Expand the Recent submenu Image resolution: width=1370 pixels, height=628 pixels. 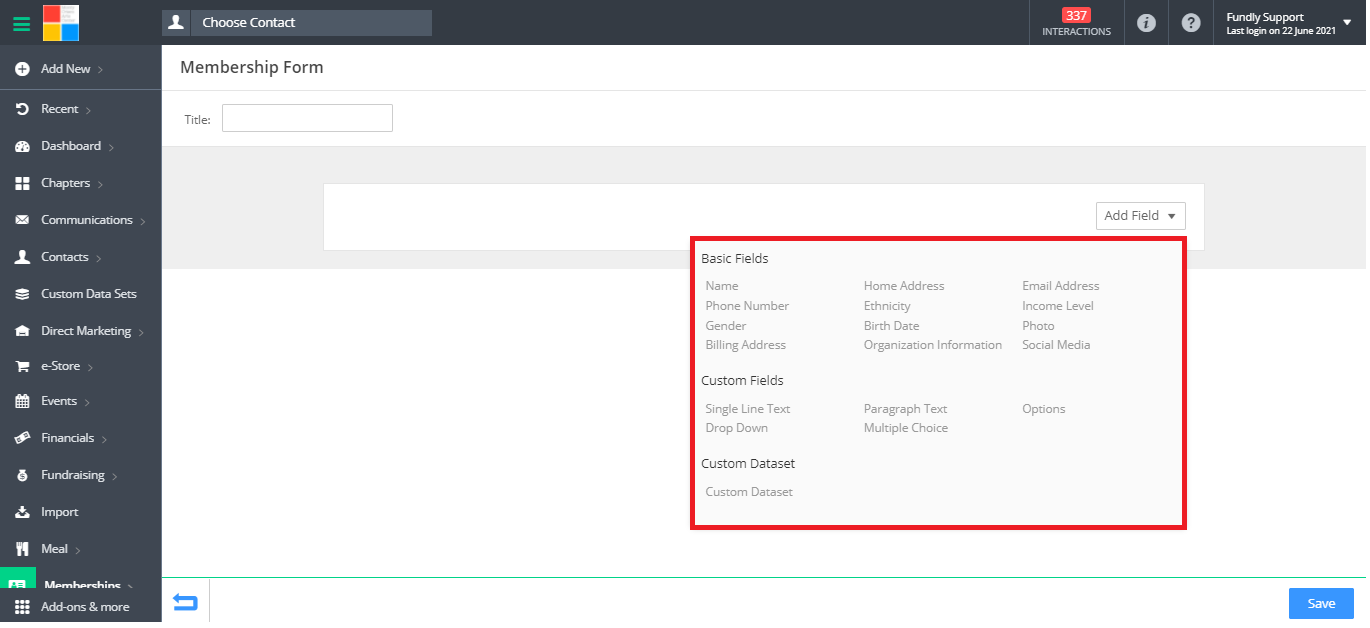coord(88,110)
